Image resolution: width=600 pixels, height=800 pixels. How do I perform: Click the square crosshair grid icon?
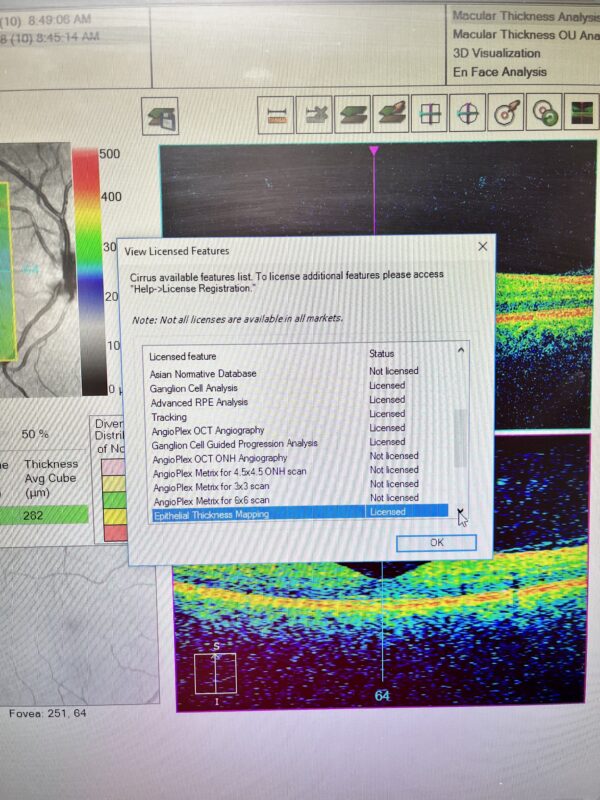(430, 113)
